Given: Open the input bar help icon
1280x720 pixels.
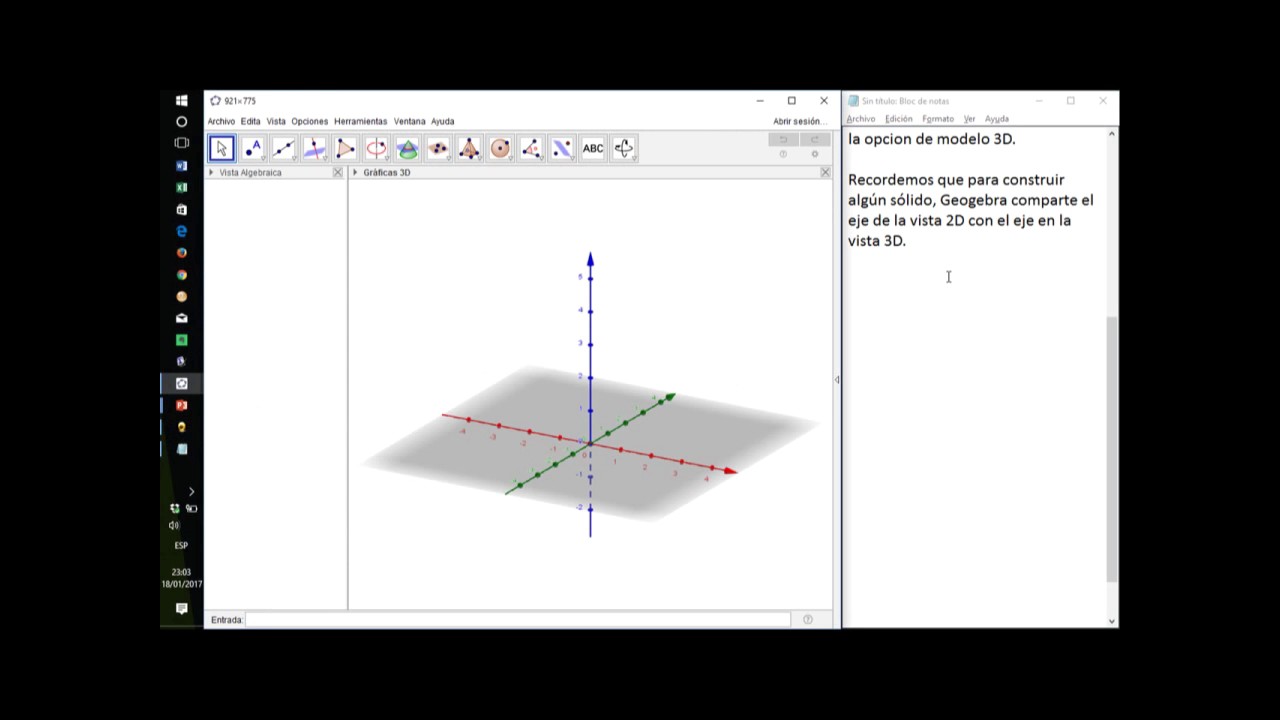Looking at the screenshot, I should pyautogui.click(x=808, y=620).
